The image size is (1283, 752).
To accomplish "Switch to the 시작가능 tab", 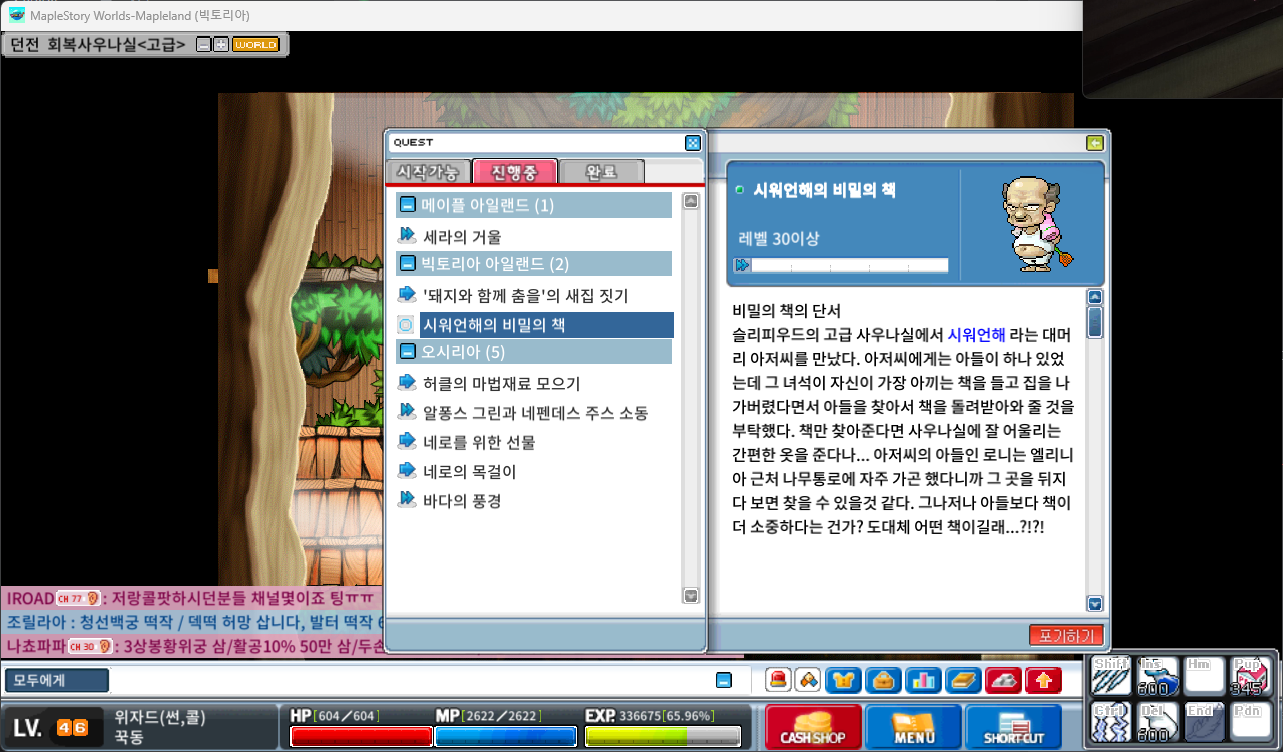I will pos(428,172).
